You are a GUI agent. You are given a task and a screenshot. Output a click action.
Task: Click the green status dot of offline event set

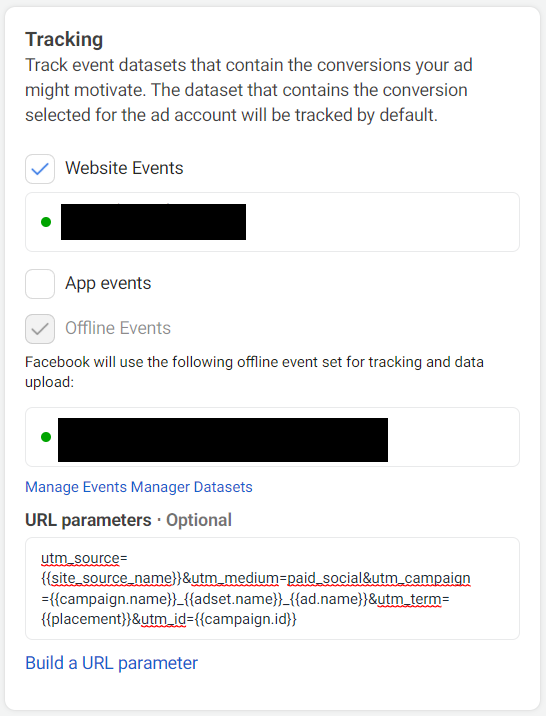46,437
